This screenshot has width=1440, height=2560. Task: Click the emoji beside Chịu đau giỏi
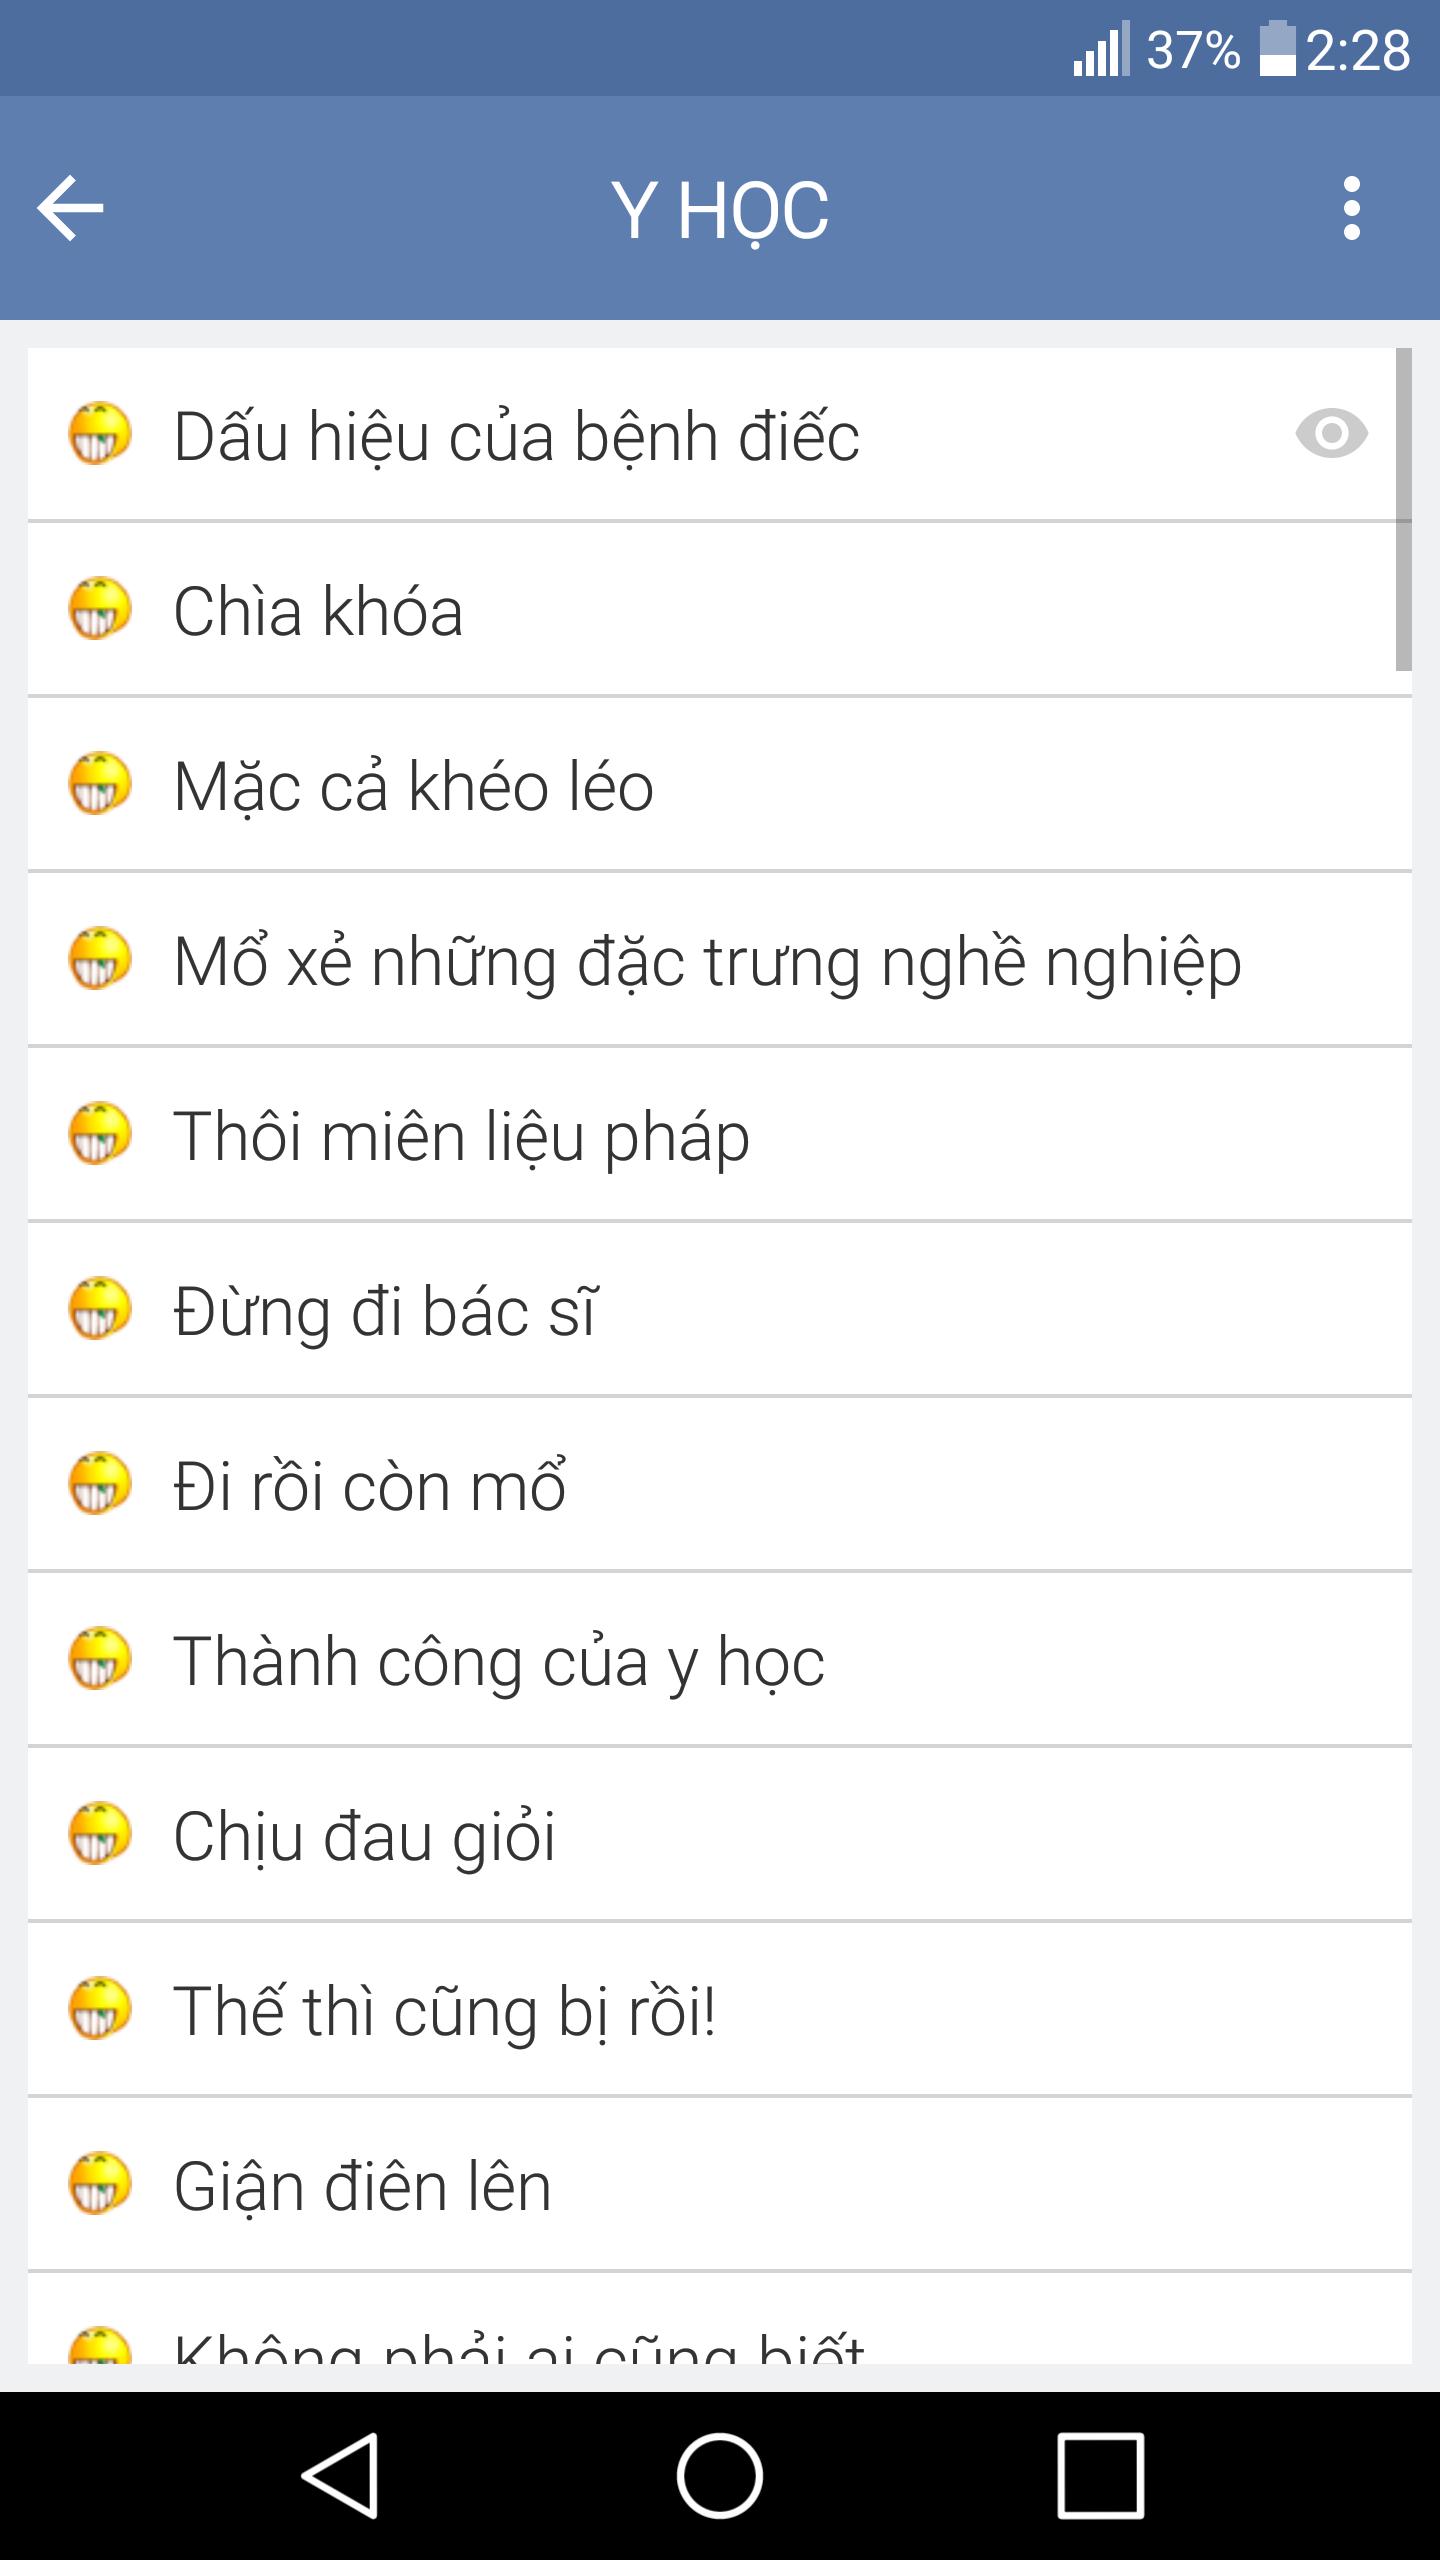pyautogui.click(x=99, y=1833)
